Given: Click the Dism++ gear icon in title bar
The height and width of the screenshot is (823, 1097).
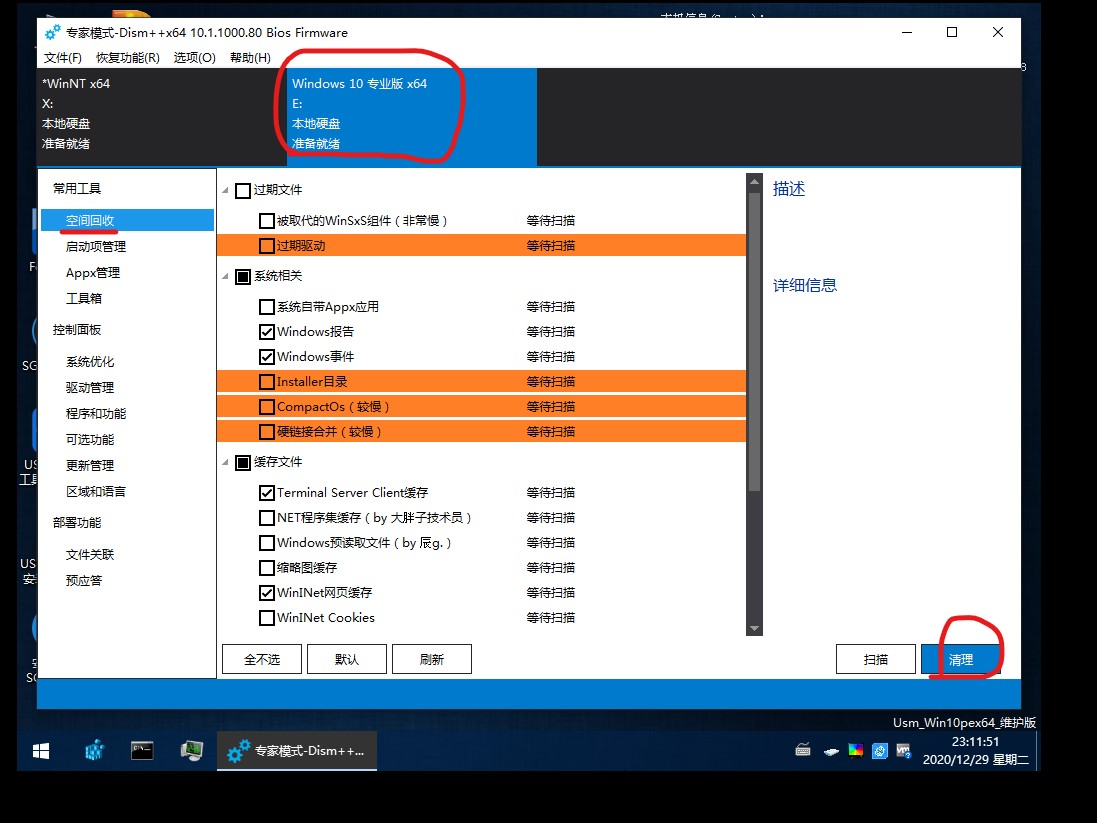Looking at the screenshot, I should [52, 32].
